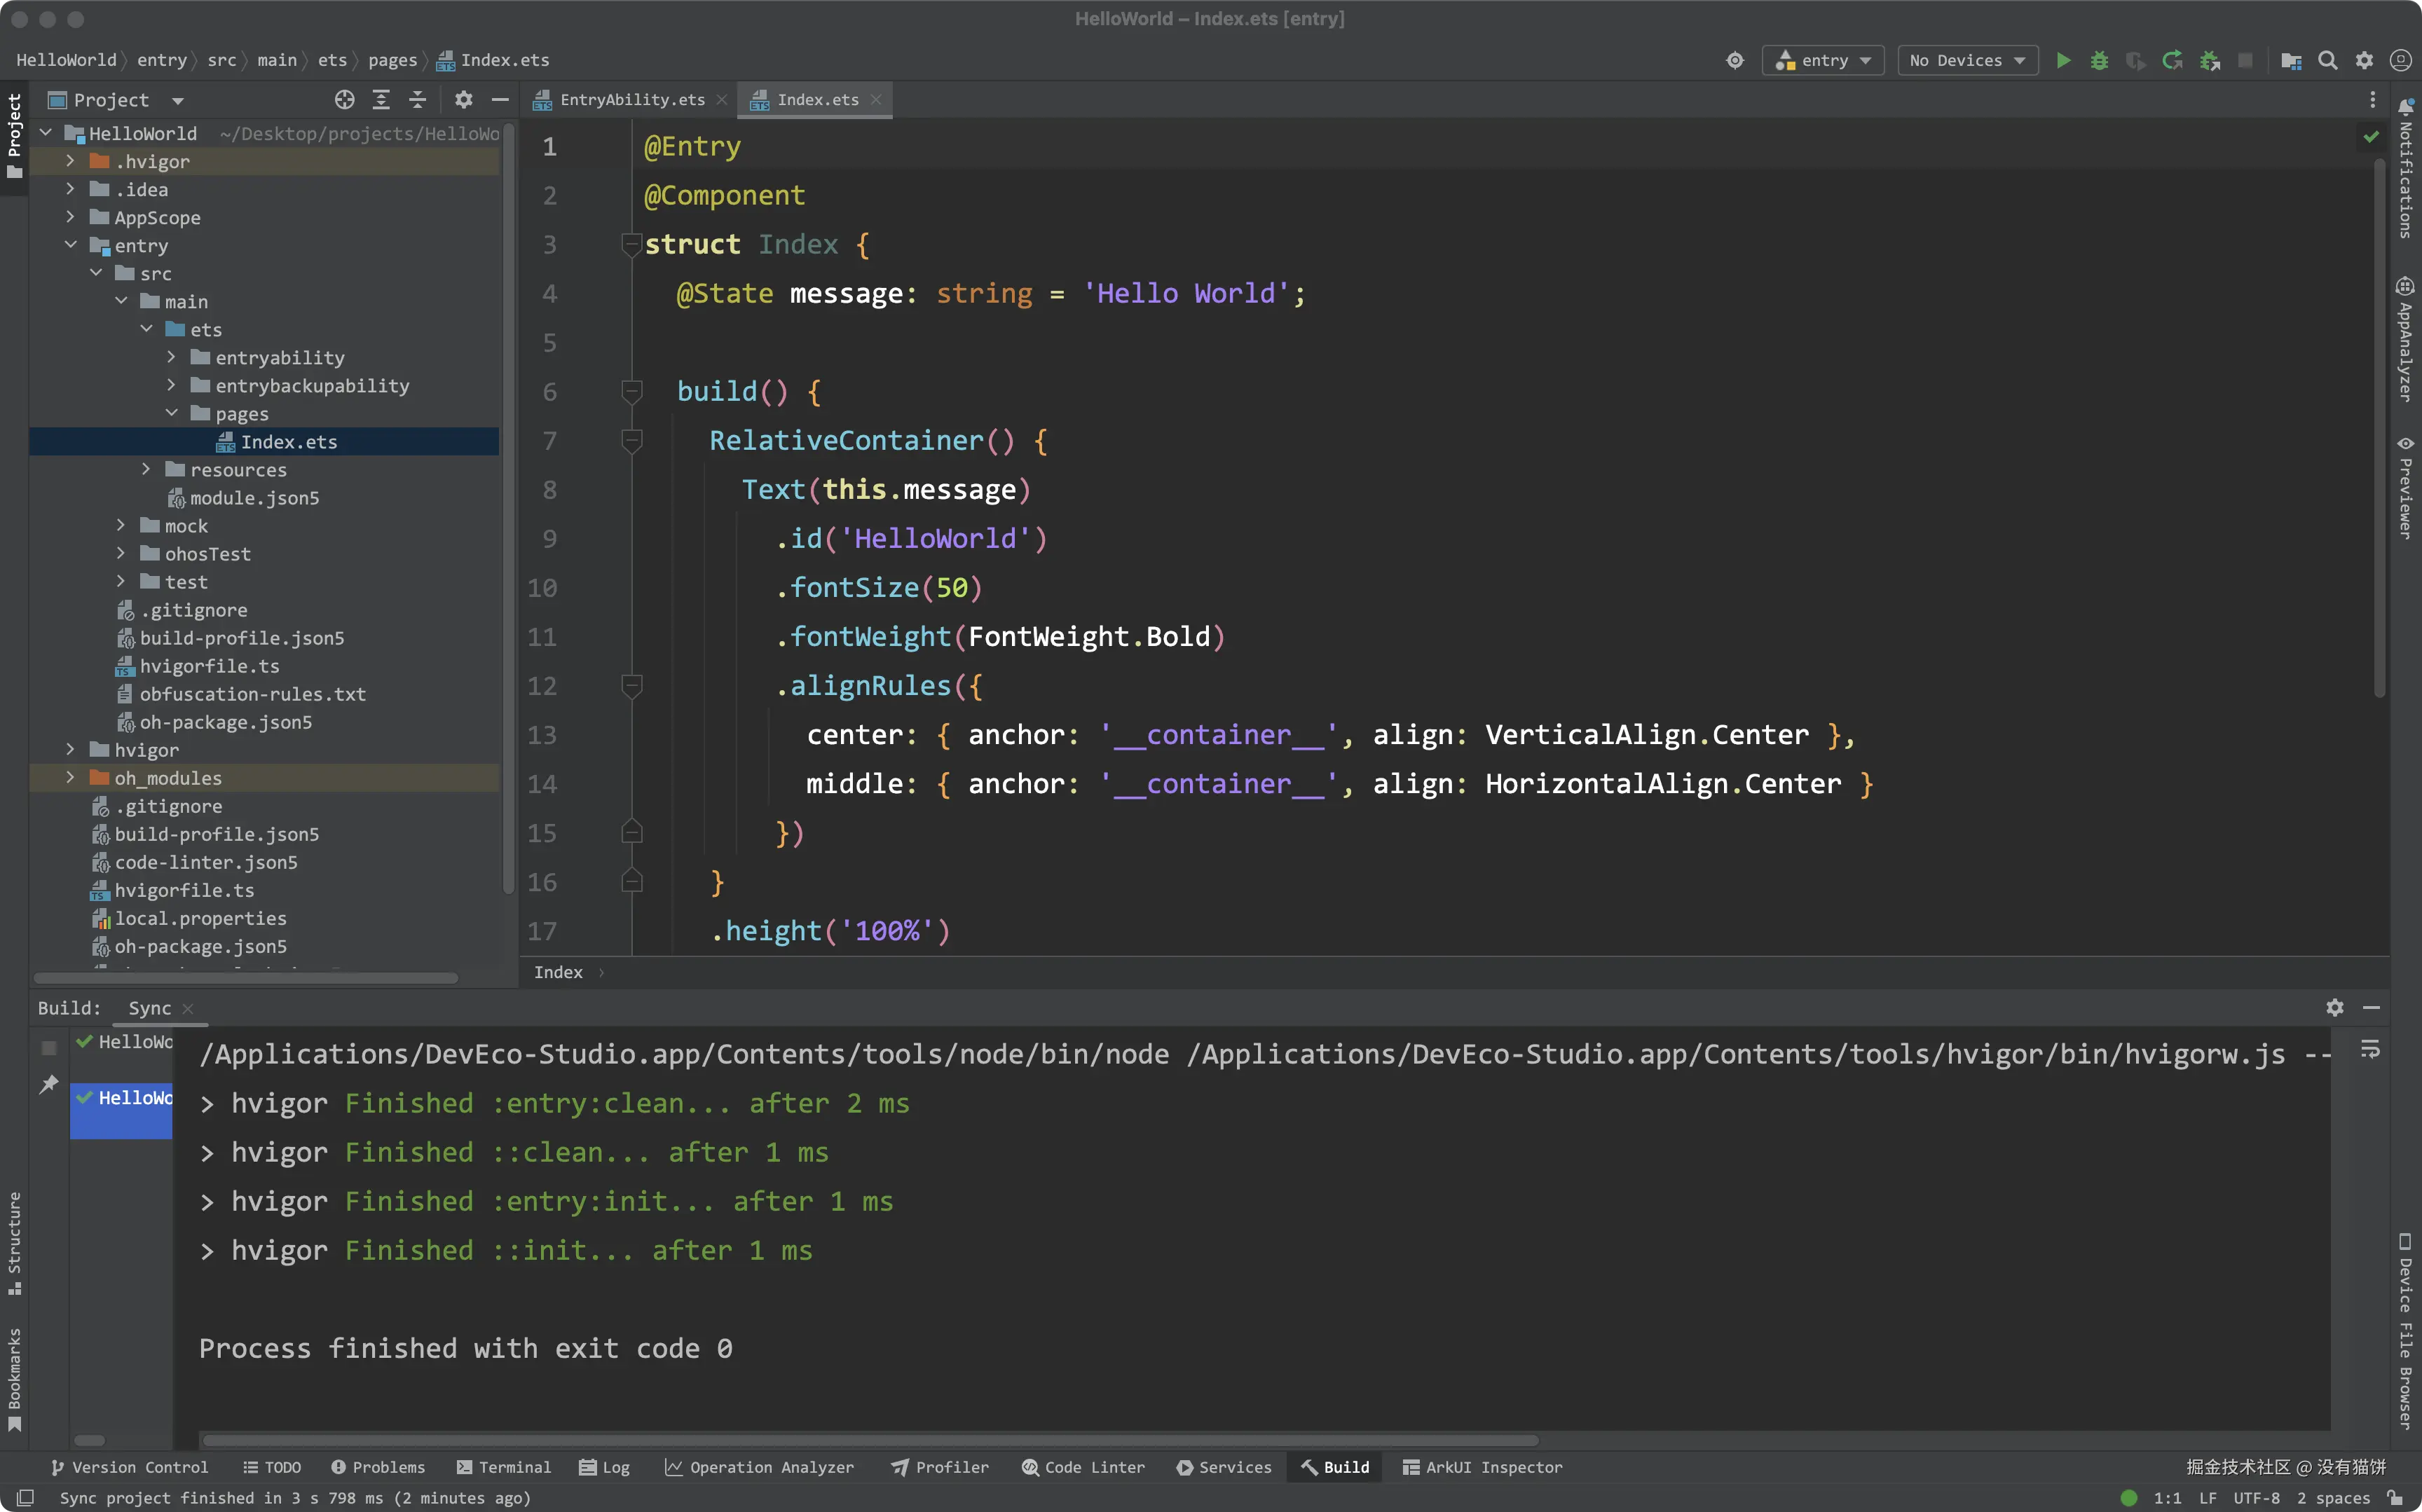Collapse the pages folder
This screenshot has height=1512, width=2422.
point(171,413)
